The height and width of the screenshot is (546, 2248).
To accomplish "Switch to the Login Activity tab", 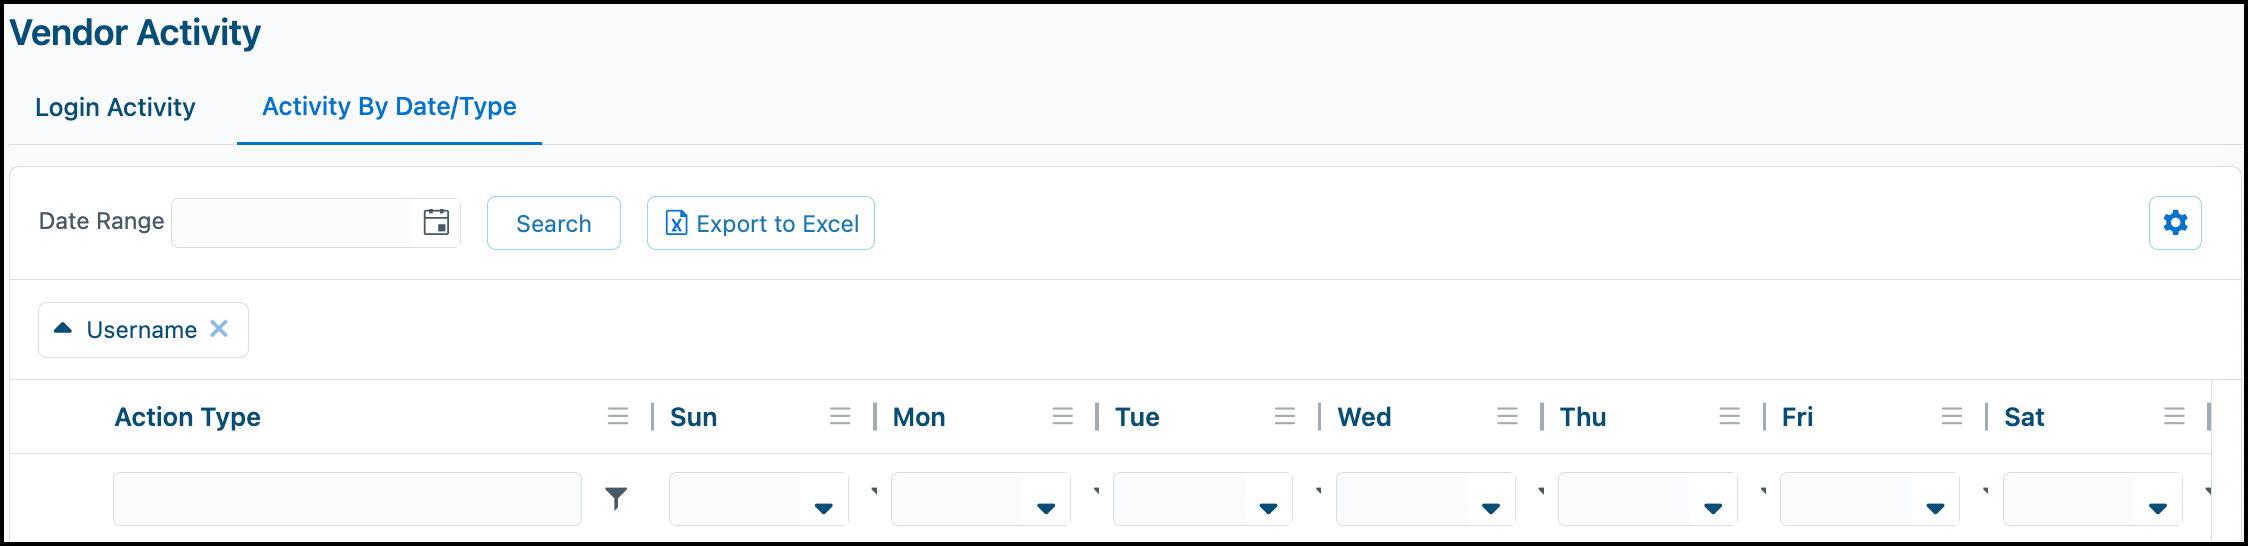I will (115, 107).
